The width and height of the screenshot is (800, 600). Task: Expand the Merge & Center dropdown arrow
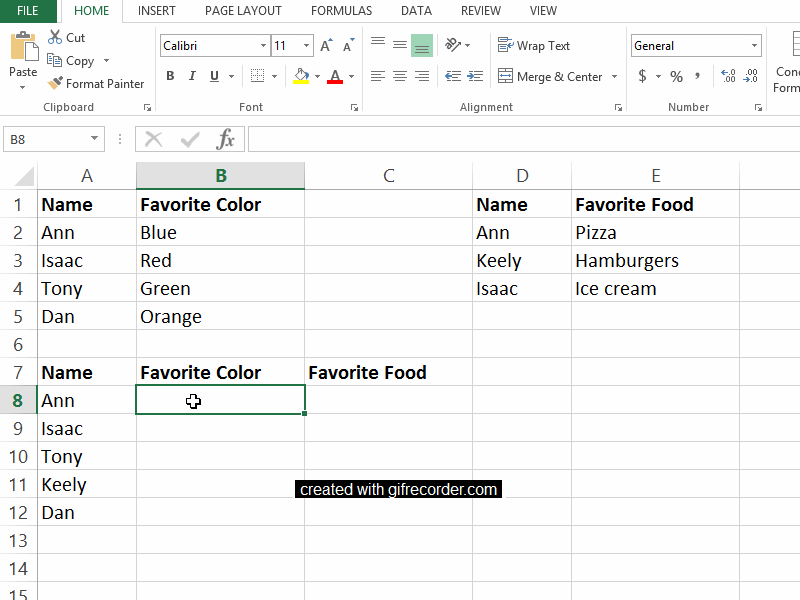614,76
